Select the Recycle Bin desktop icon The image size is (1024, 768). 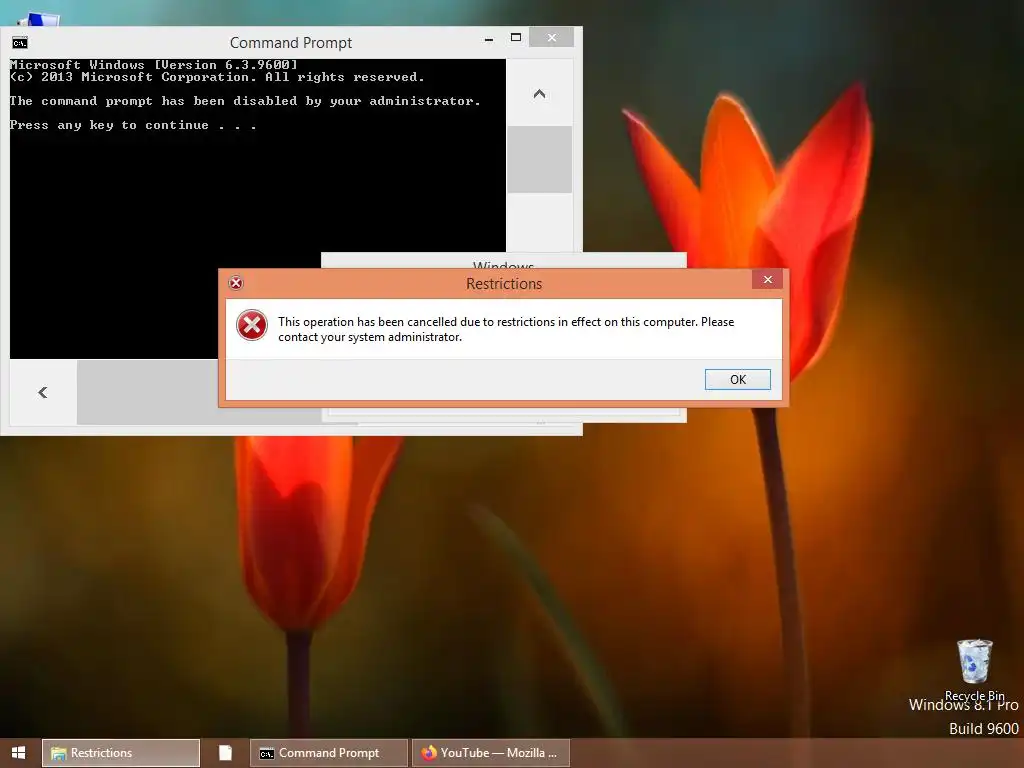click(x=974, y=669)
